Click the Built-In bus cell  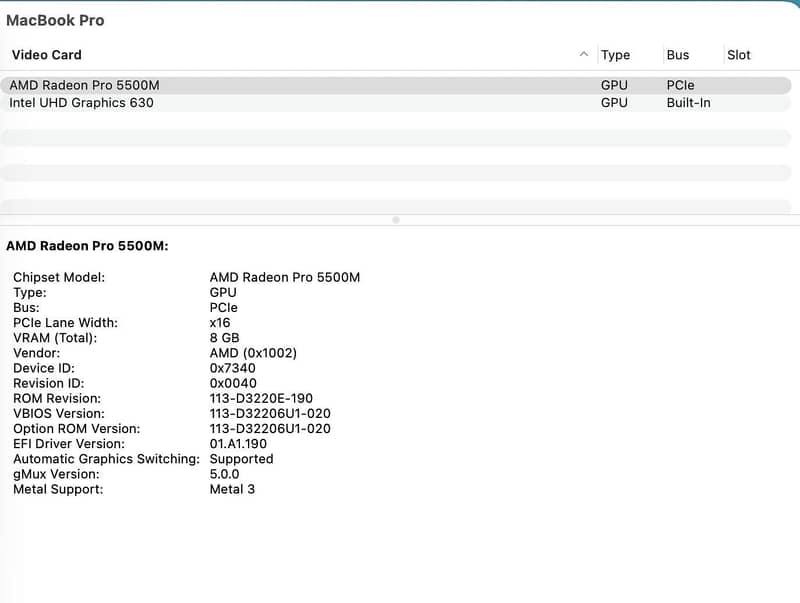[688, 103]
